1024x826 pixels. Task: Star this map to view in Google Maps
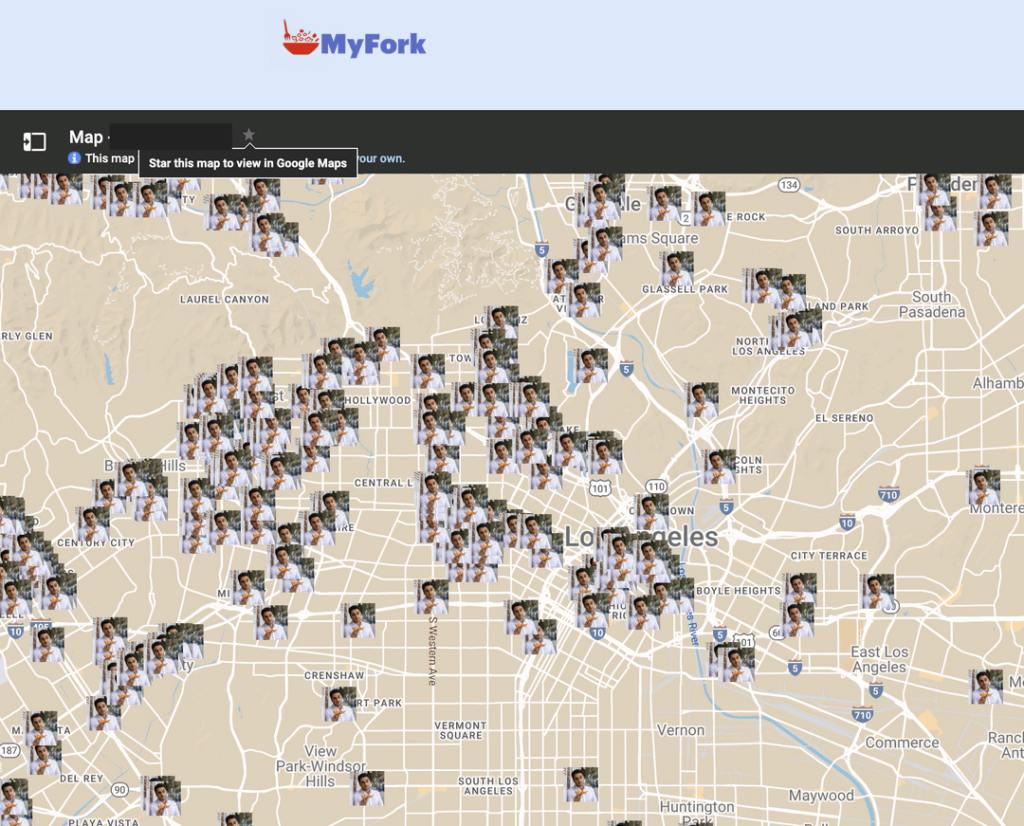pos(248,133)
